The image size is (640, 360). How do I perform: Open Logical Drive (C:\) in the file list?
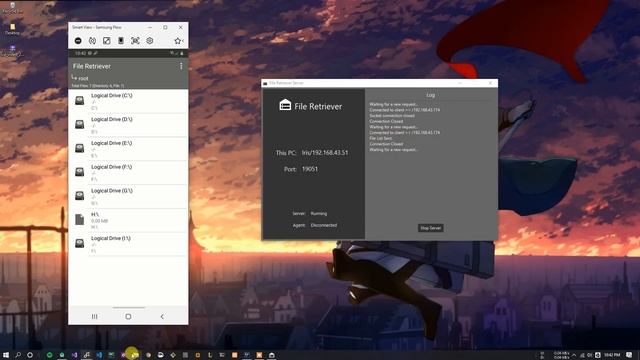128,101
